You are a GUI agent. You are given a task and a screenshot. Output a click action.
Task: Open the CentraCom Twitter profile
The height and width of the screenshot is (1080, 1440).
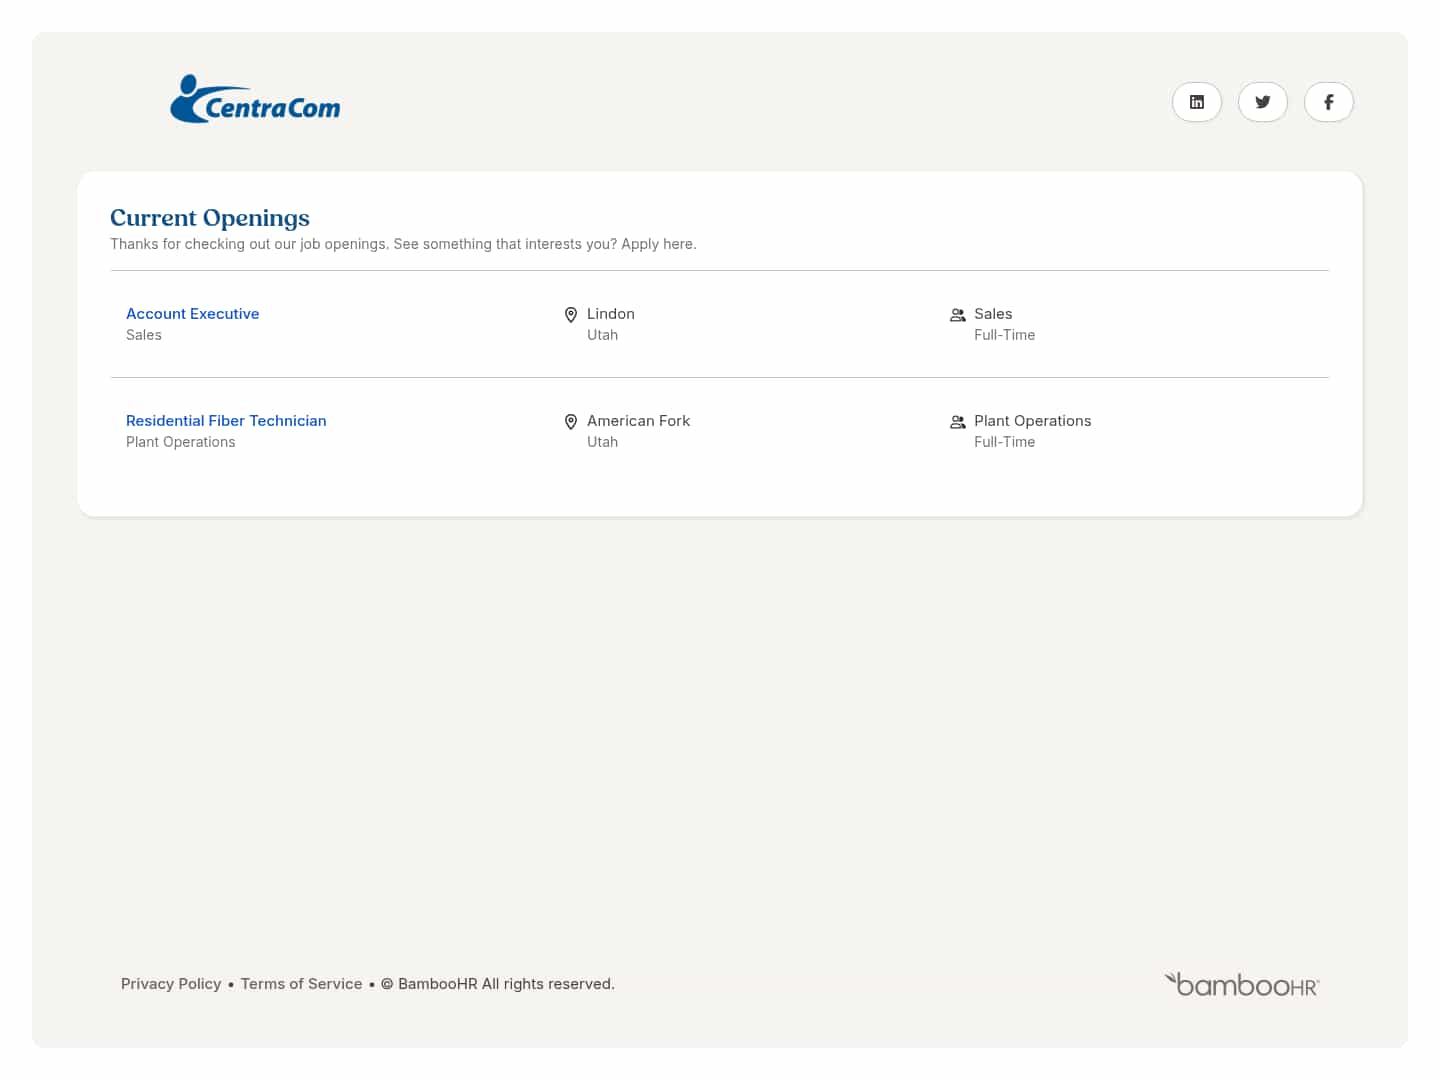coord(1263,102)
